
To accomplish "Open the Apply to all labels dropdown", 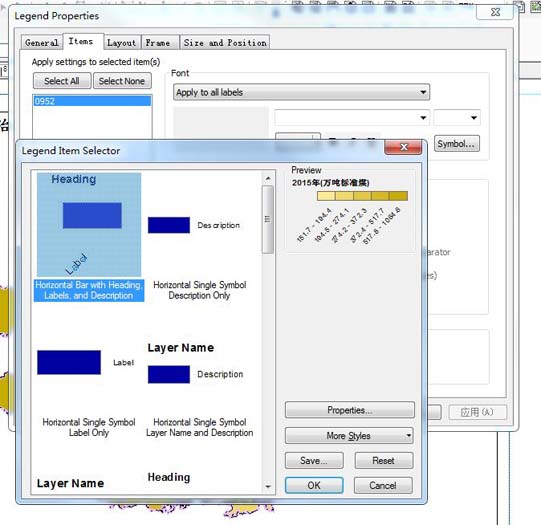I will click(302, 92).
